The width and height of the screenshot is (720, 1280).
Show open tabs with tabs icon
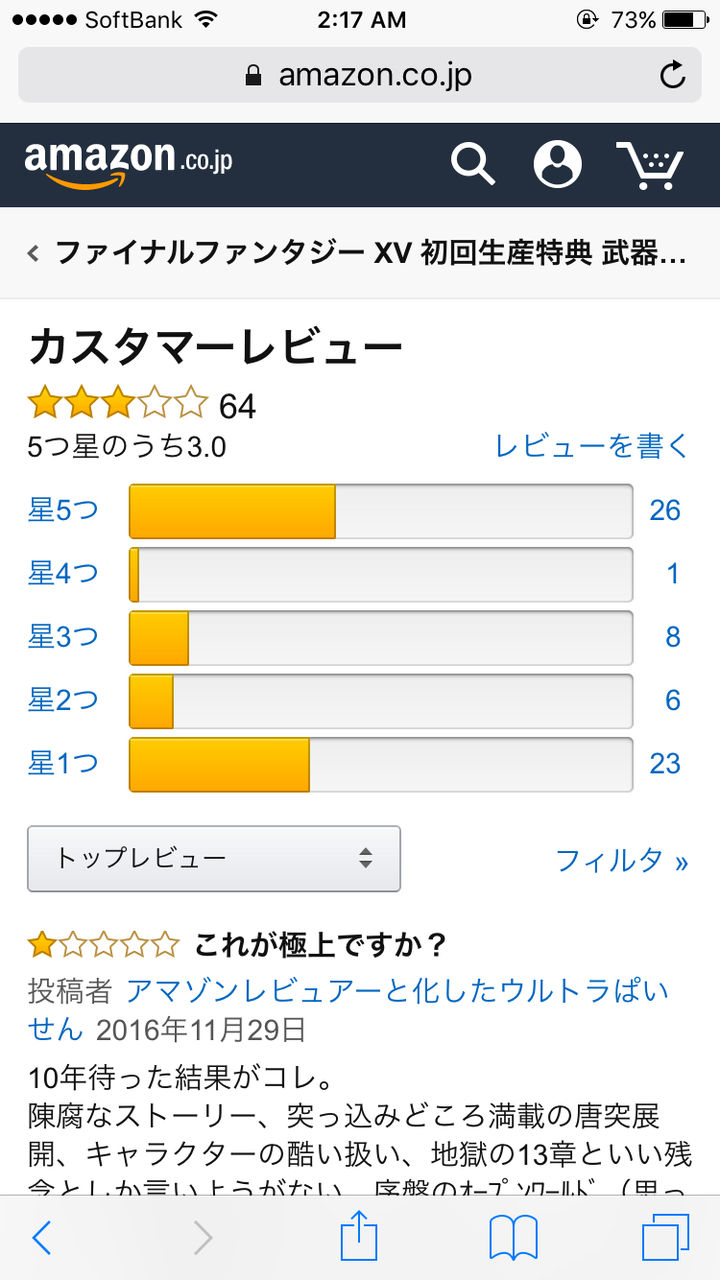coord(666,1239)
